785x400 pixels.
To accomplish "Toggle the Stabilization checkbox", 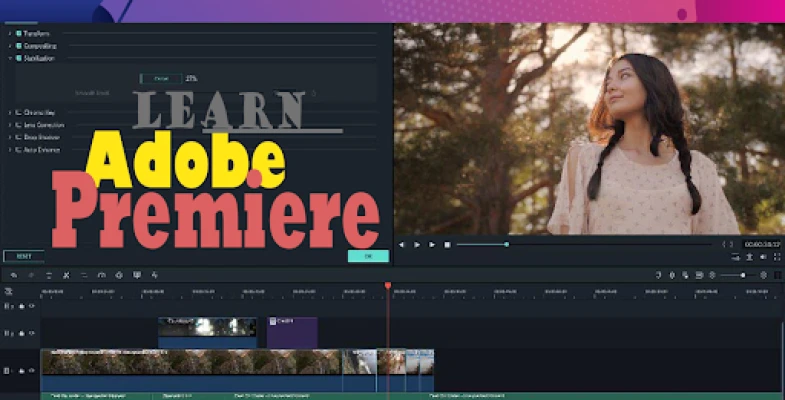I will tap(19, 58).
